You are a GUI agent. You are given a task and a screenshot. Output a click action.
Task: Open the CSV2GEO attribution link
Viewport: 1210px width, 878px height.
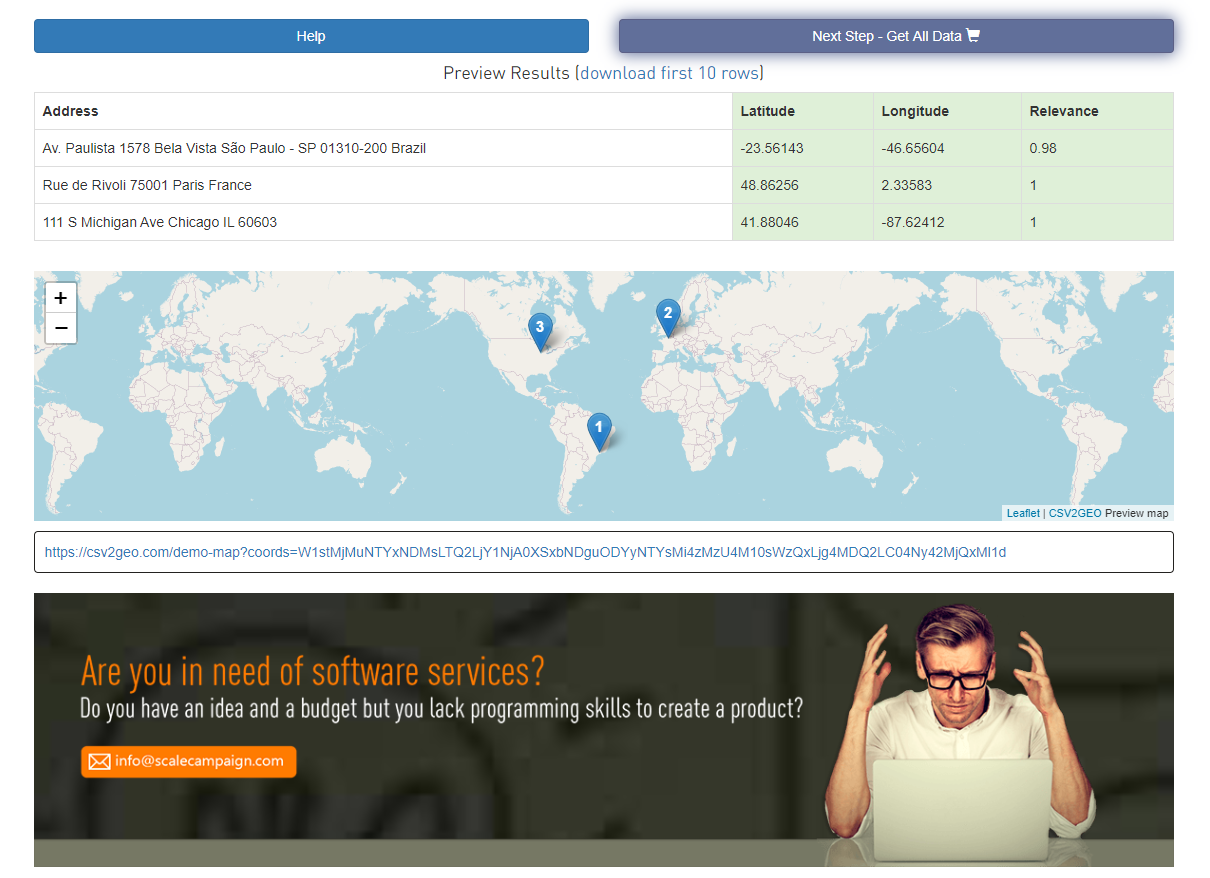click(x=1075, y=513)
